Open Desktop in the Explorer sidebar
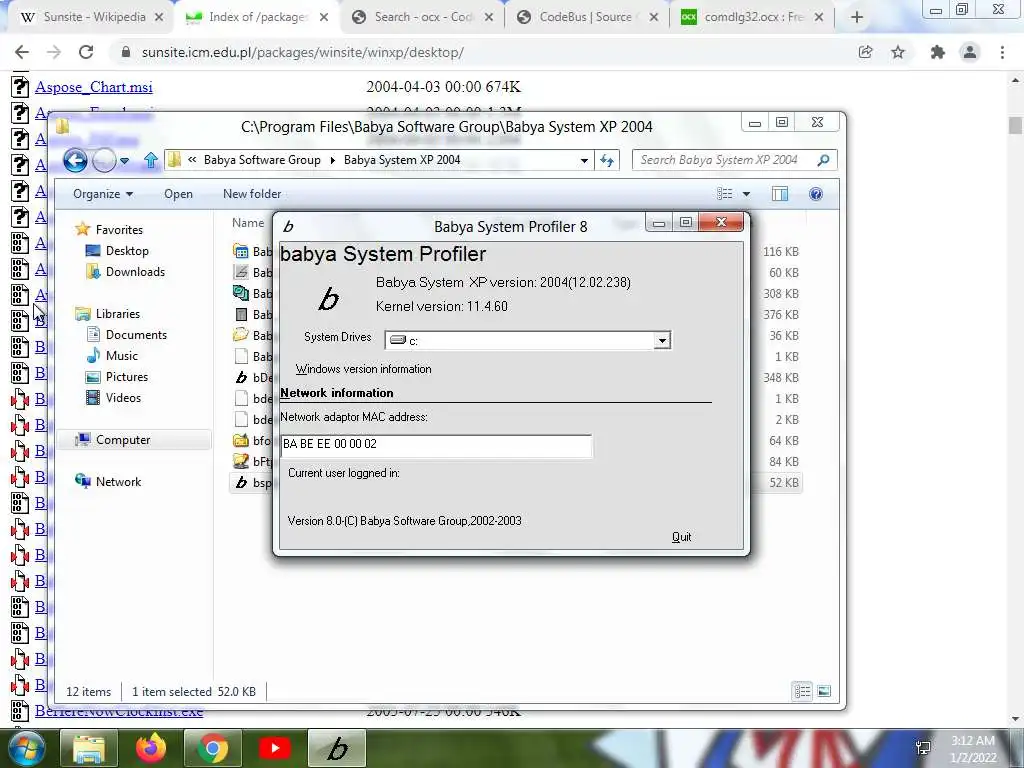Image resolution: width=1024 pixels, height=768 pixels. pos(127,251)
